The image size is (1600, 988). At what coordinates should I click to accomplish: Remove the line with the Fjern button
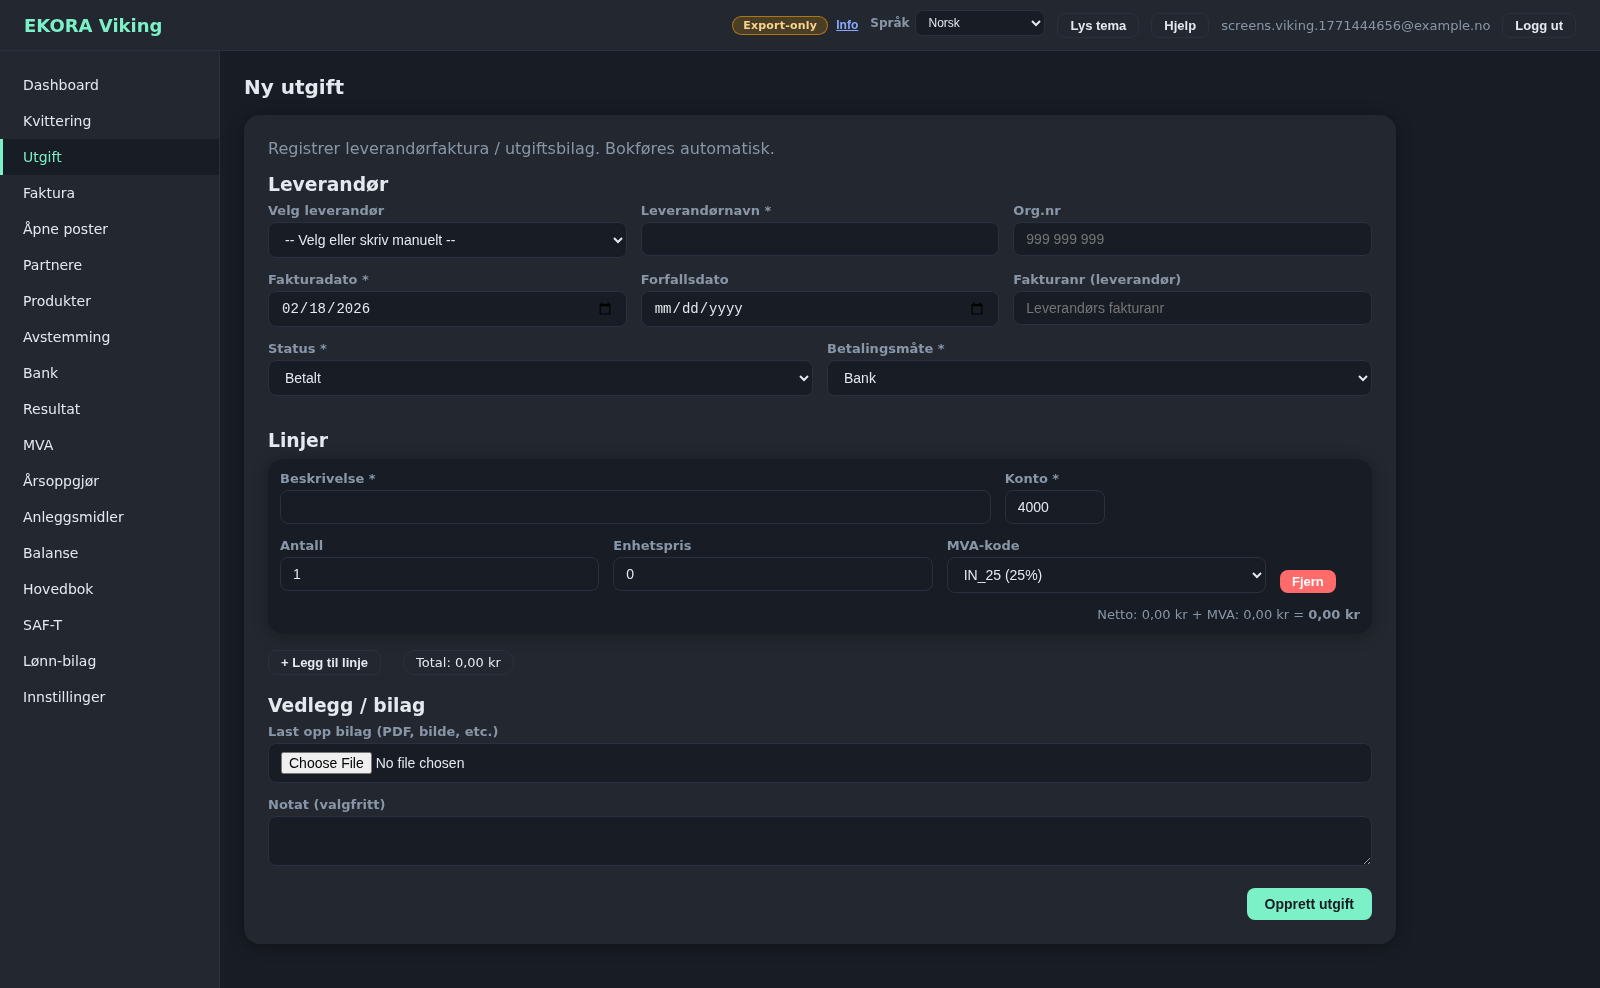click(x=1307, y=582)
